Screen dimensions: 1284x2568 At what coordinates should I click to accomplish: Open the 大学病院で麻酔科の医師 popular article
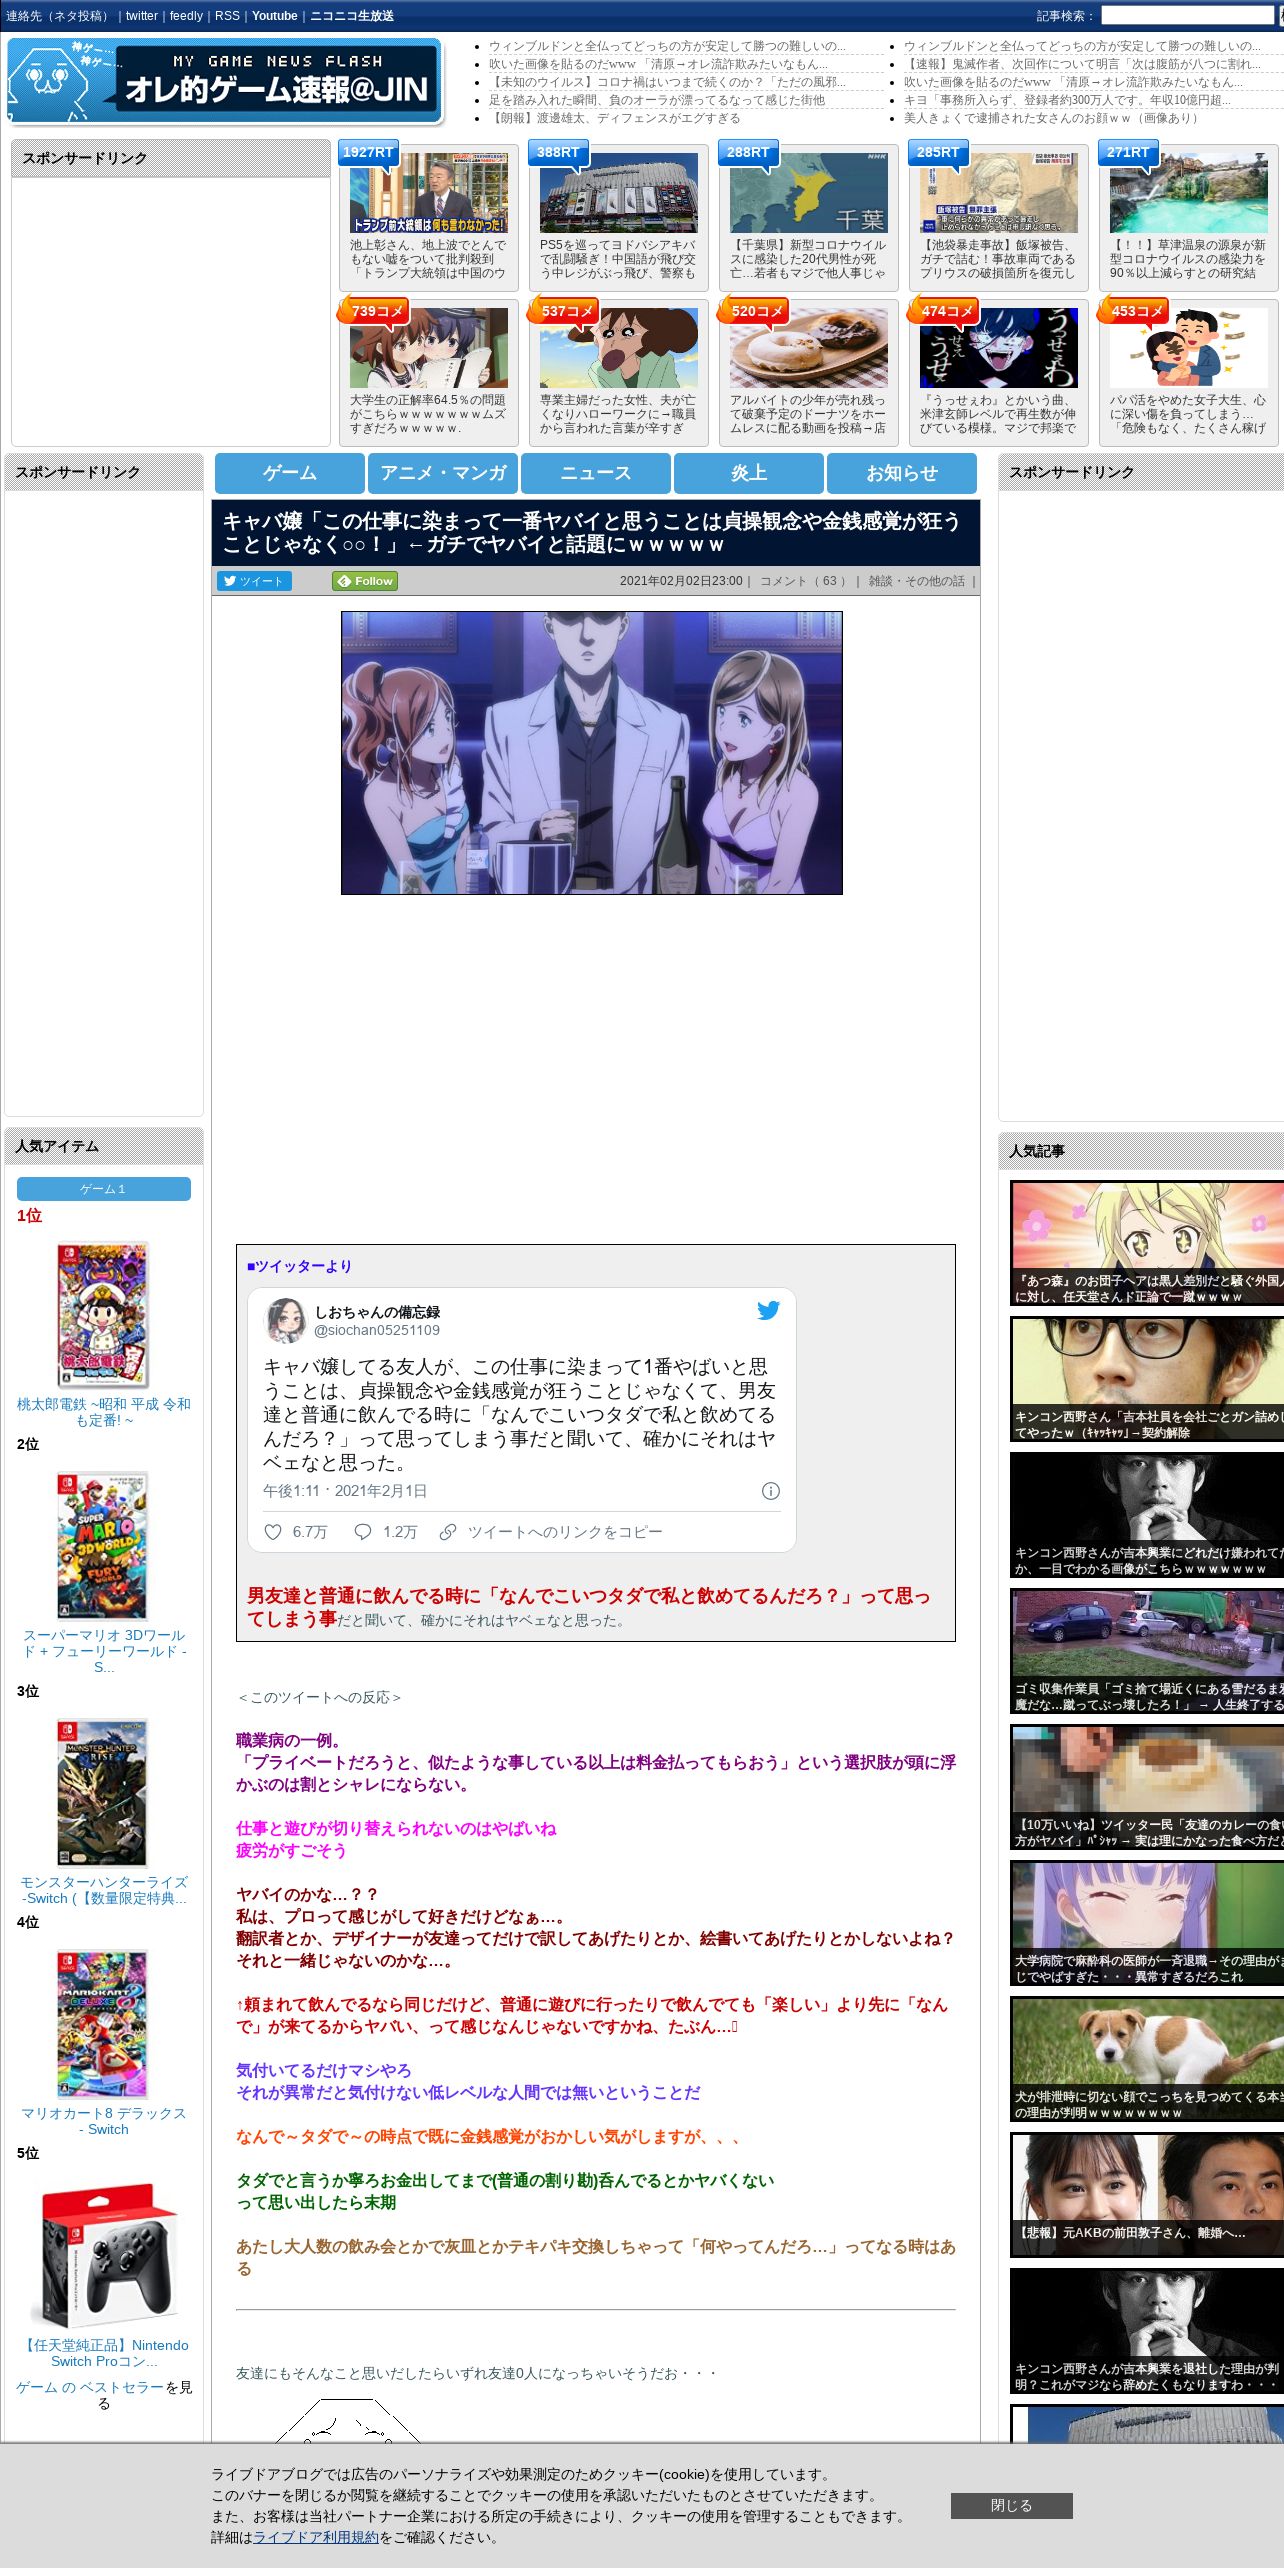(x=1147, y=1923)
